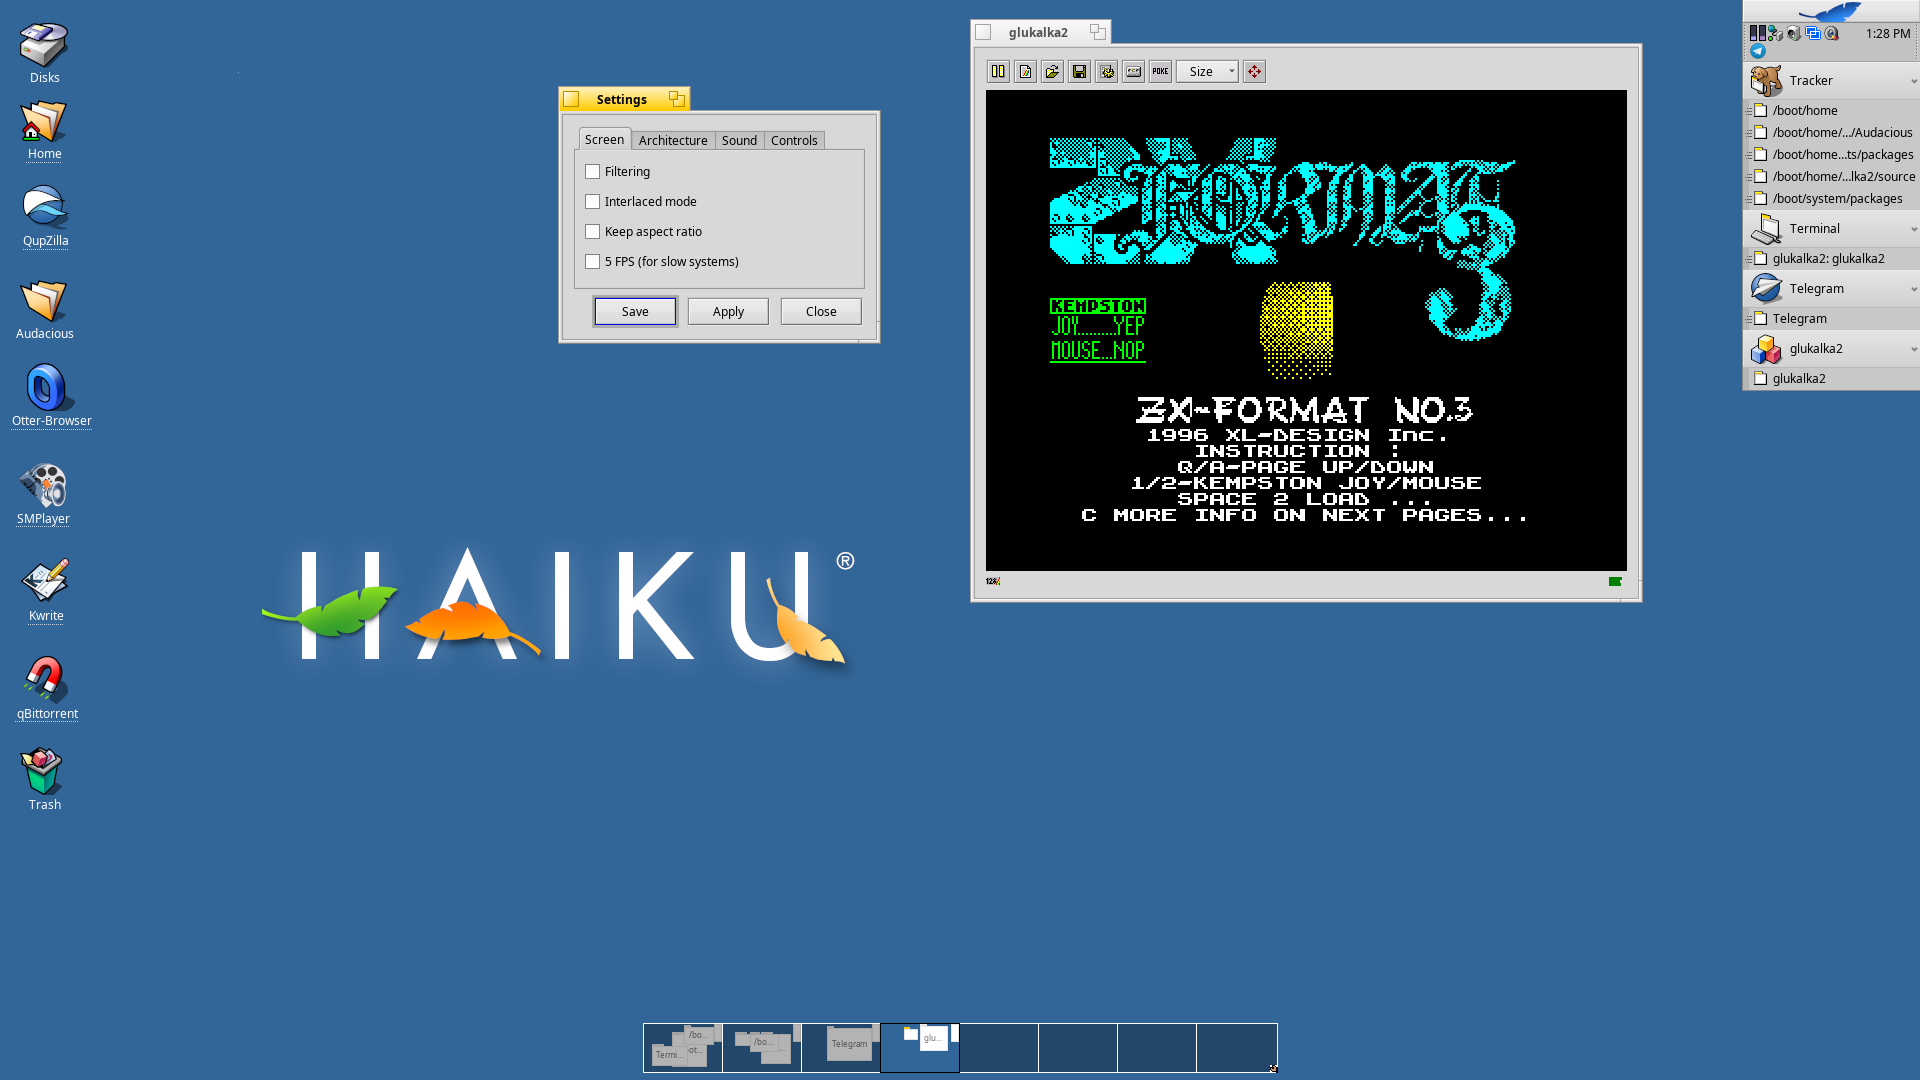The height and width of the screenshot is (1080, 1920).
Task: Click the cassette tape toolbar icon
Action: (x=1133, y=71)
